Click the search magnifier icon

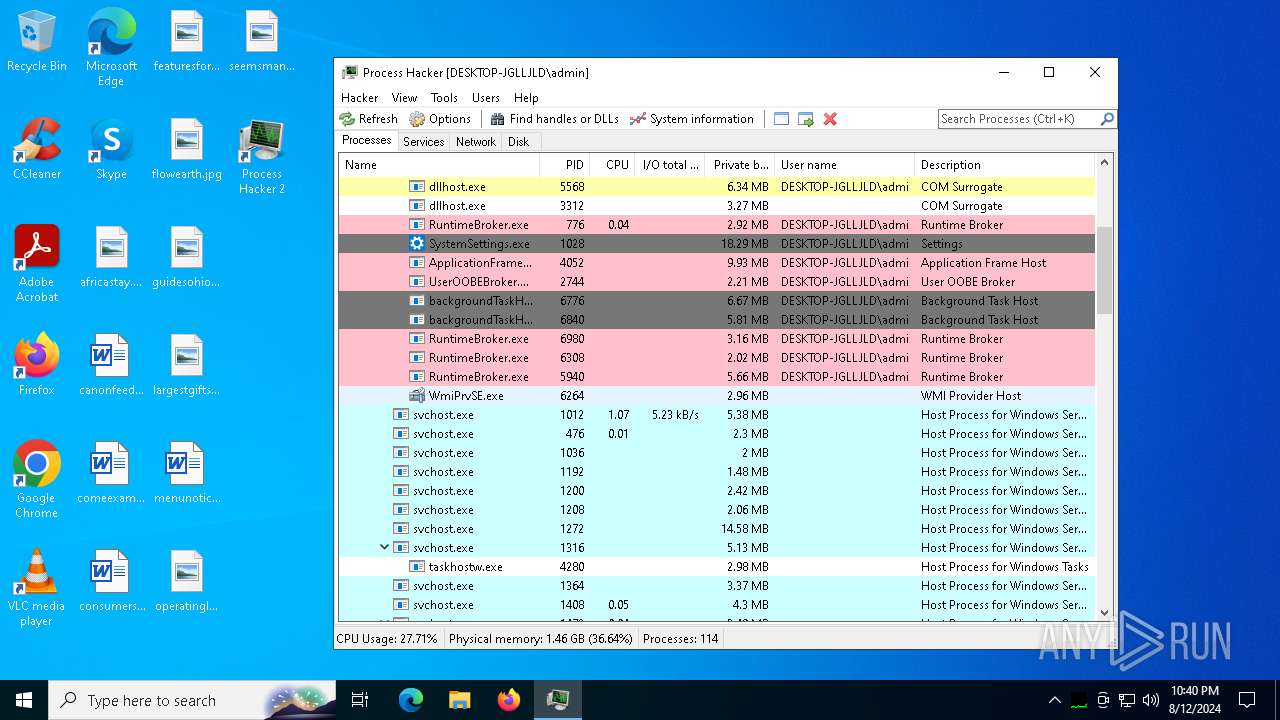tap(1107, 119)
